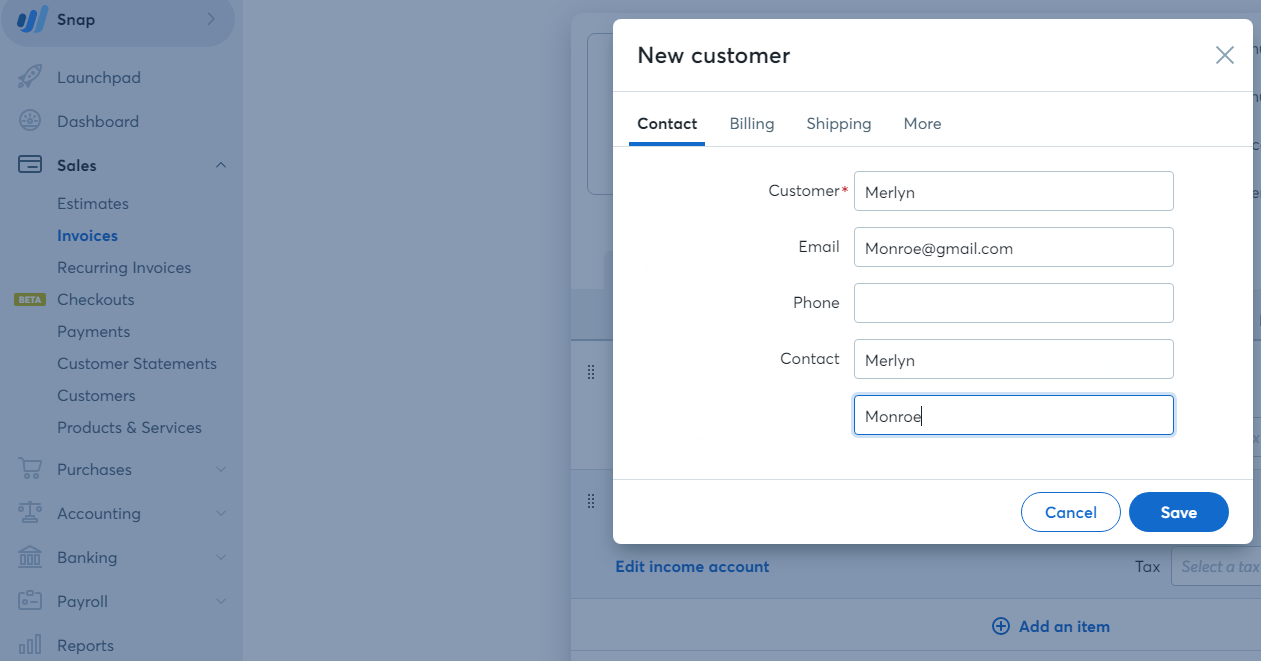Expand the Payroll section
1261x661 pixels.
(221, 601)
